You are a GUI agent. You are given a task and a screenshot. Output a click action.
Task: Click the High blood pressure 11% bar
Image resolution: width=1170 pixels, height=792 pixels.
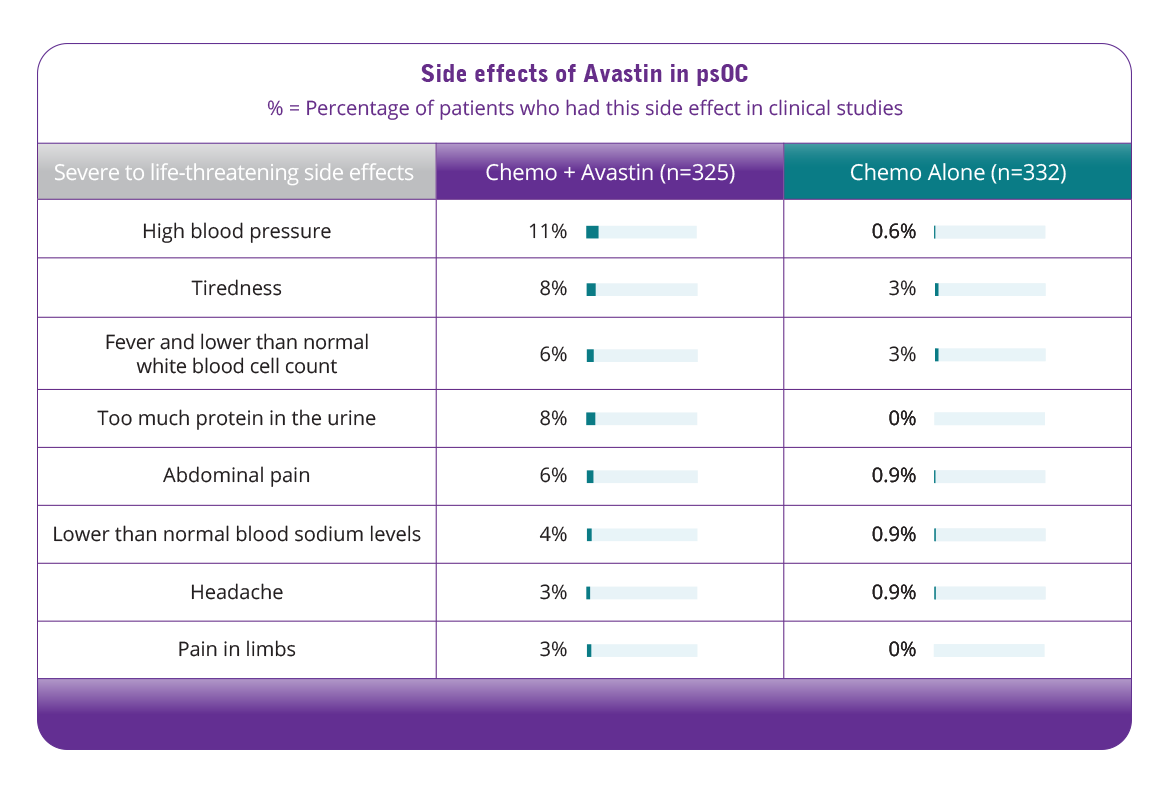[642, 232]
